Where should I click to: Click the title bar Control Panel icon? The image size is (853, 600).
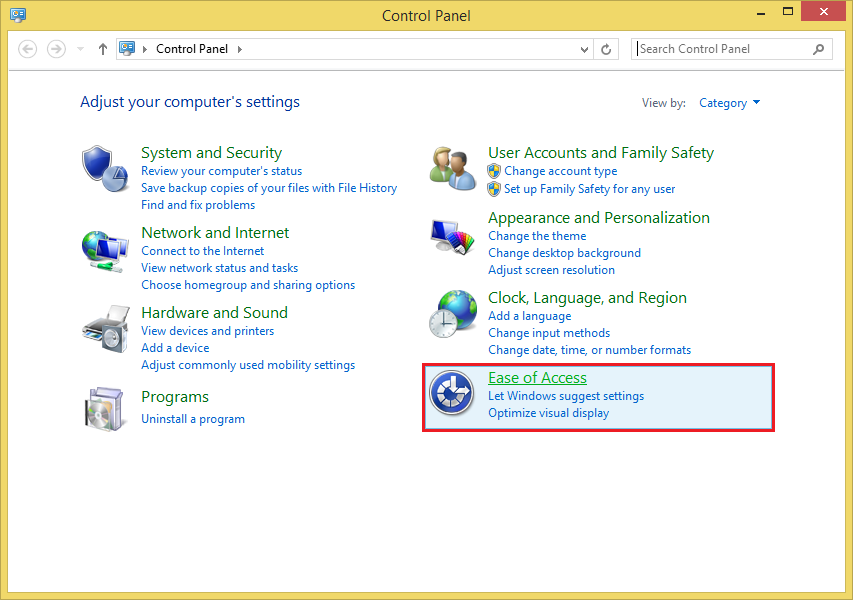click(x=18, y=15)
